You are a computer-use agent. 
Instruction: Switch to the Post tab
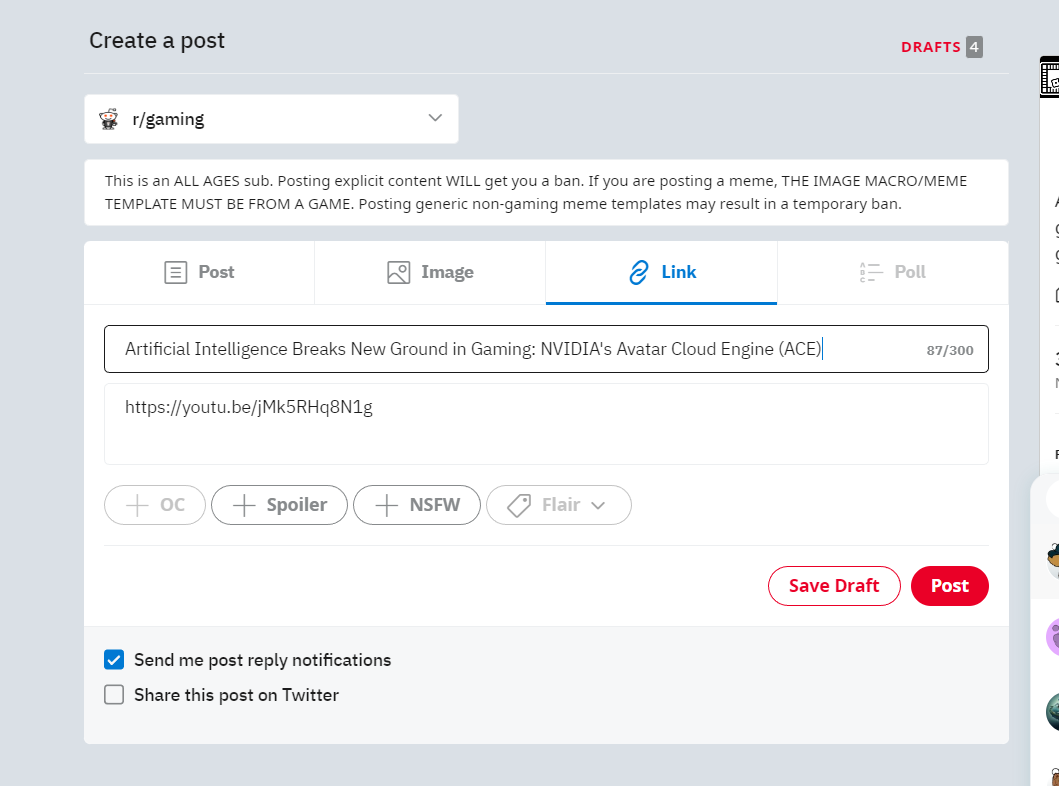199,272
